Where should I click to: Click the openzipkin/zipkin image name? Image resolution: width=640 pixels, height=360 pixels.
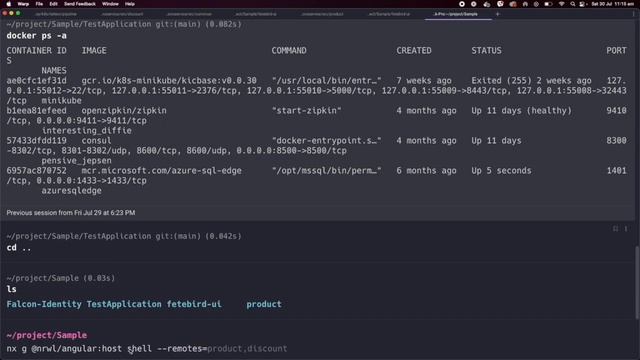tap(124, 111)
